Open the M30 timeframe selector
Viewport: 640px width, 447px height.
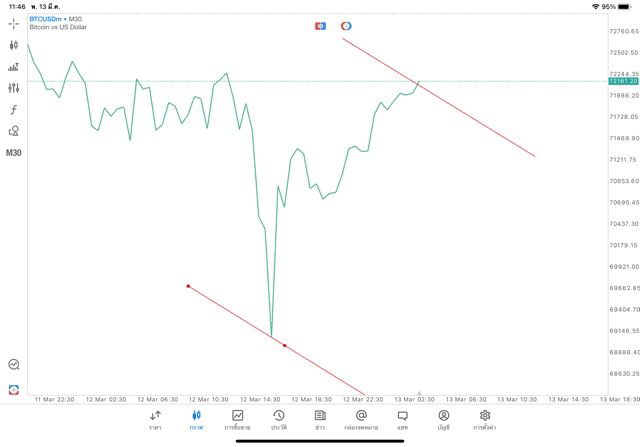(13, 153)
